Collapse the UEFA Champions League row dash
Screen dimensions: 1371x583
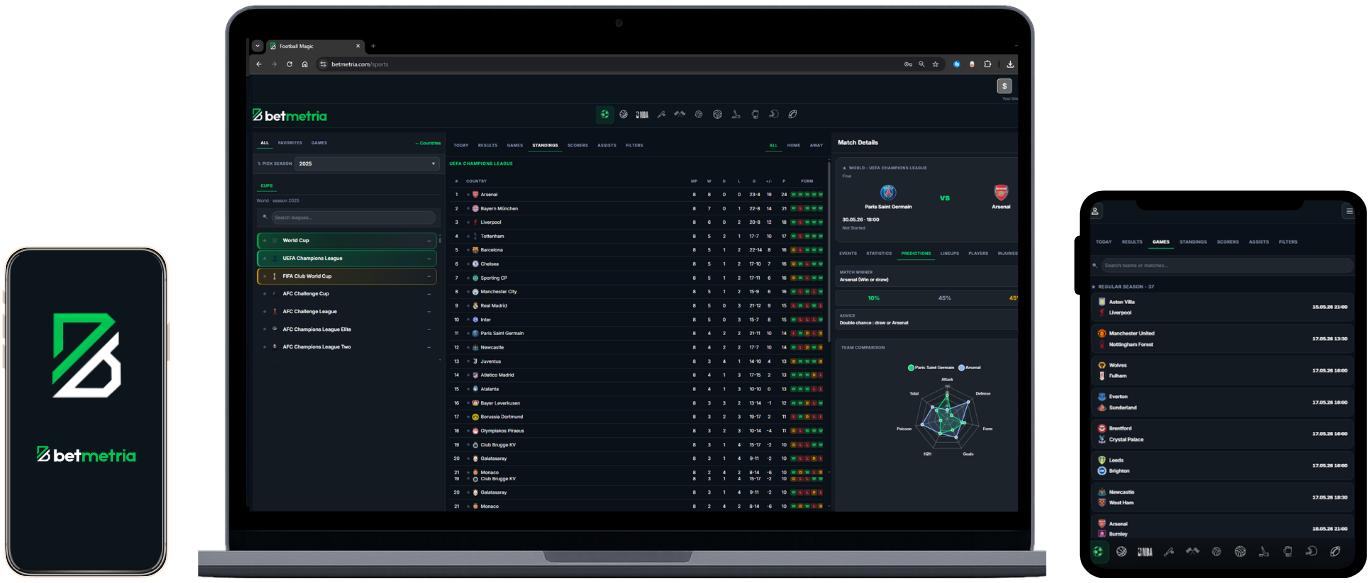coord(429,258)
